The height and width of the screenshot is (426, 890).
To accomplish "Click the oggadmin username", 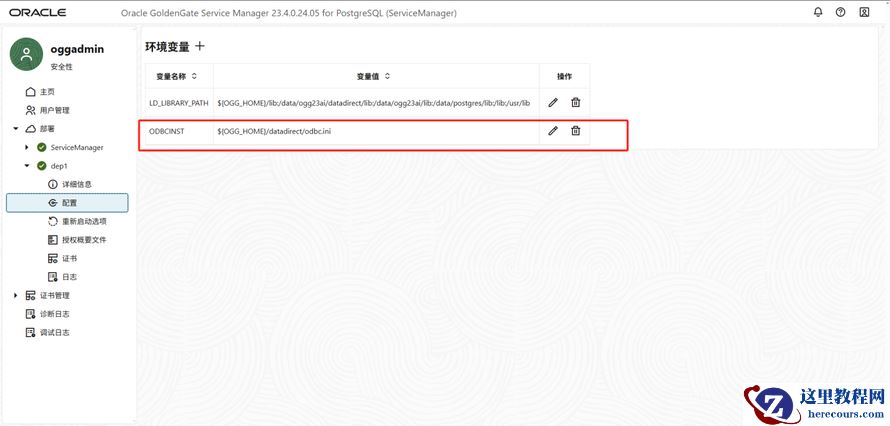I will tap(77, 49).
